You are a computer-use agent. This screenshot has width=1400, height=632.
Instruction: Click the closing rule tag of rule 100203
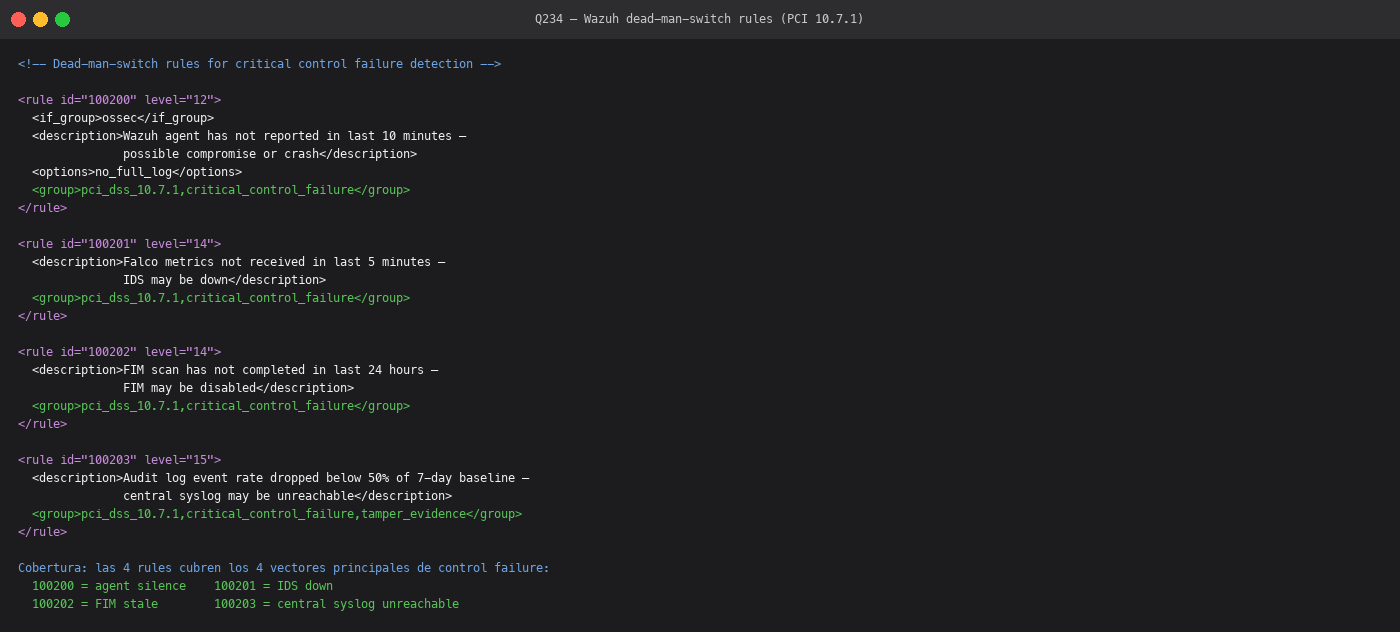click(42, 532)
